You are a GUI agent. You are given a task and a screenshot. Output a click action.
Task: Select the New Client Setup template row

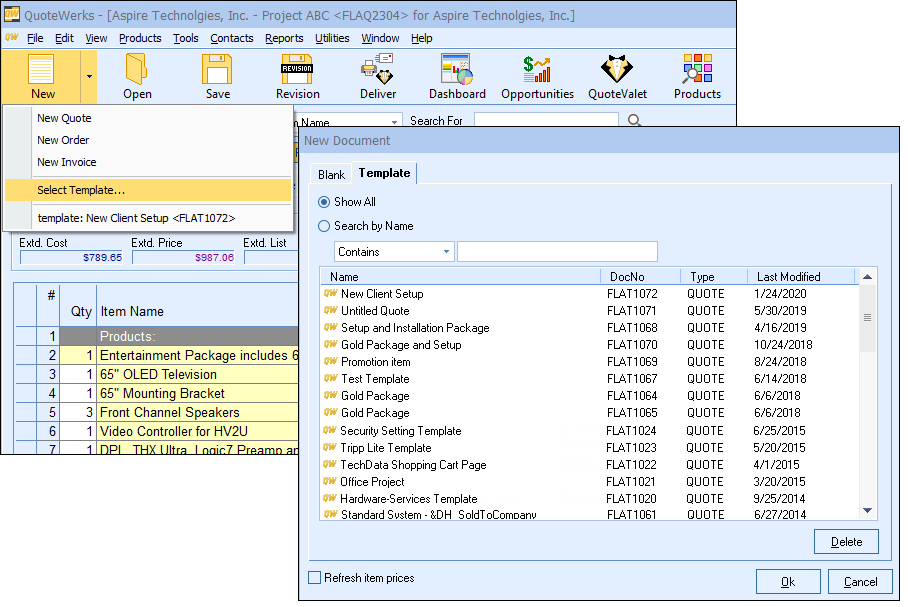[382, 294]
